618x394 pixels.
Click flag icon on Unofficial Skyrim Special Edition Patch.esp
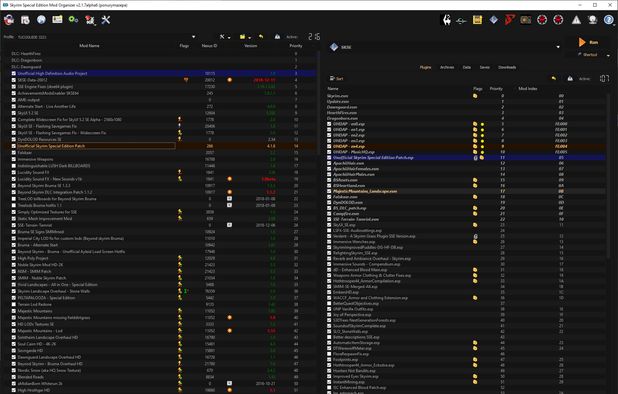[x=476, y=158]
